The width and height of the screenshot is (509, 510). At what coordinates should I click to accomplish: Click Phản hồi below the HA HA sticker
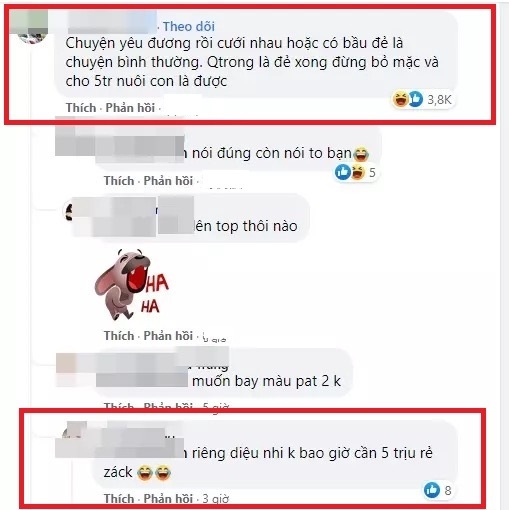[x=168, y=335]
